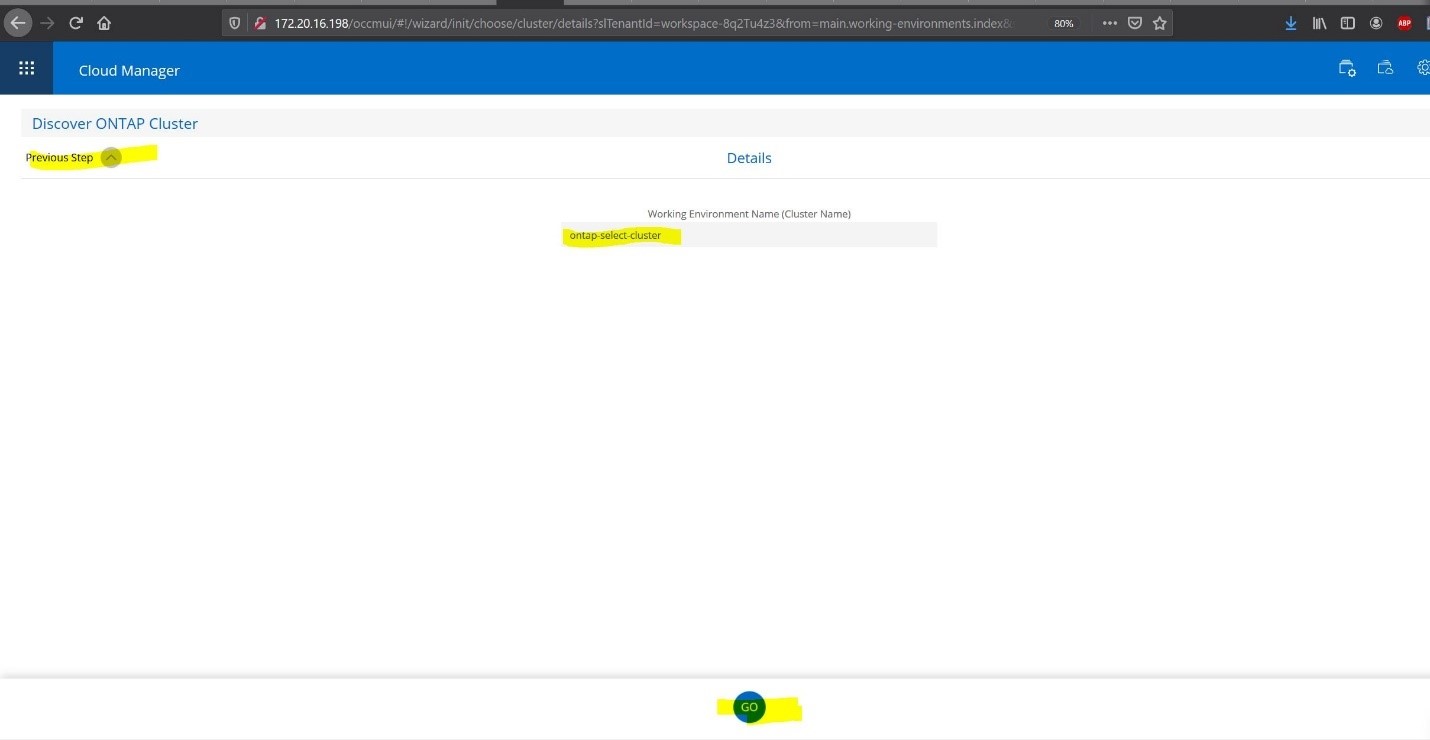The image size is (1430, 740).
Task: Reload the page with the refresh icon
Action: 75,22
